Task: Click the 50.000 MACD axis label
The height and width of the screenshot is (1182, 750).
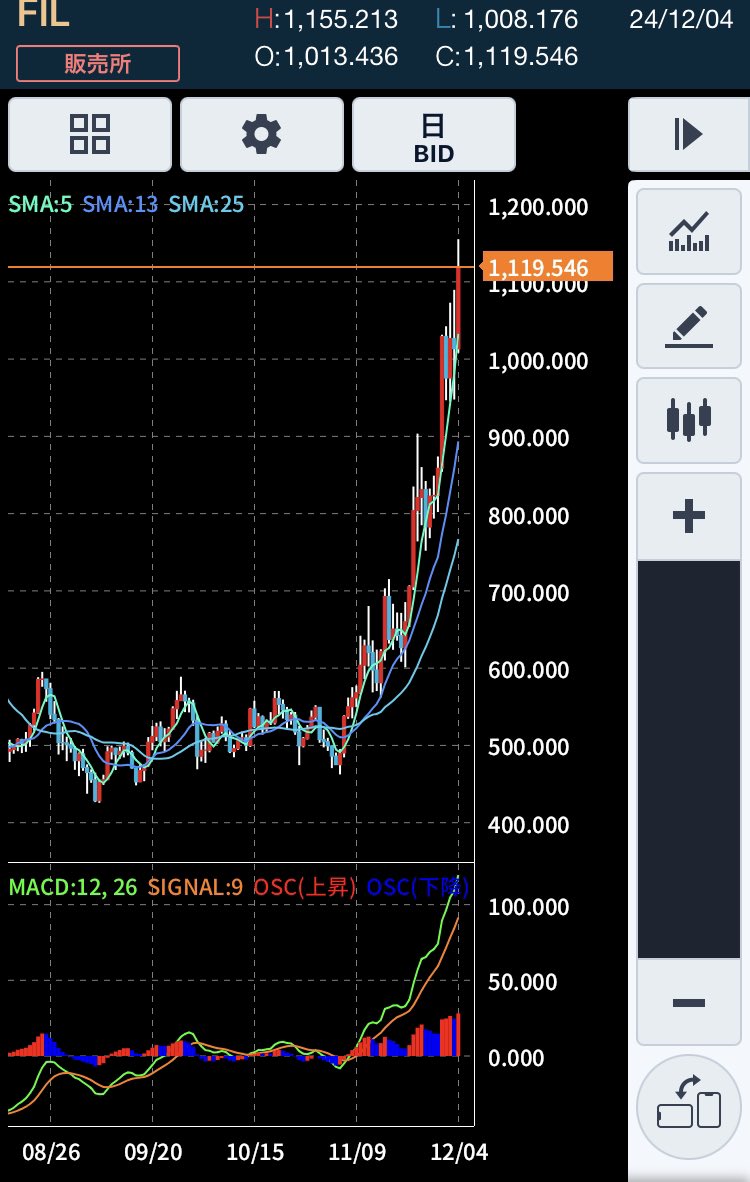Action: coord(522,982)
